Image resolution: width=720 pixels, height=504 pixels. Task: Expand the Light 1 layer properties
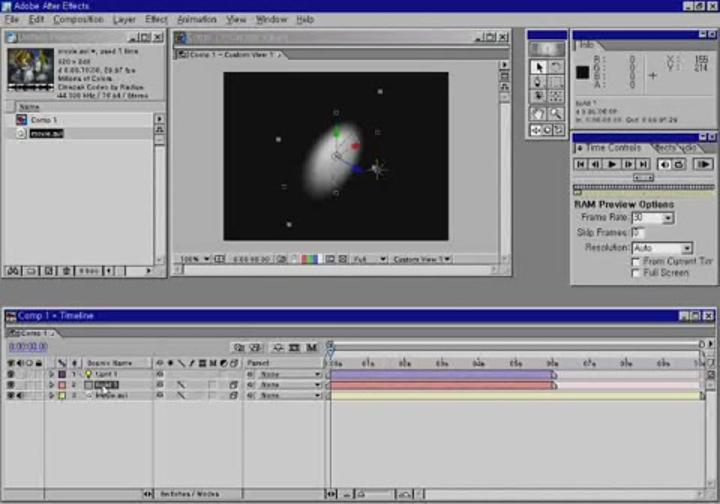tap(51, 375)
